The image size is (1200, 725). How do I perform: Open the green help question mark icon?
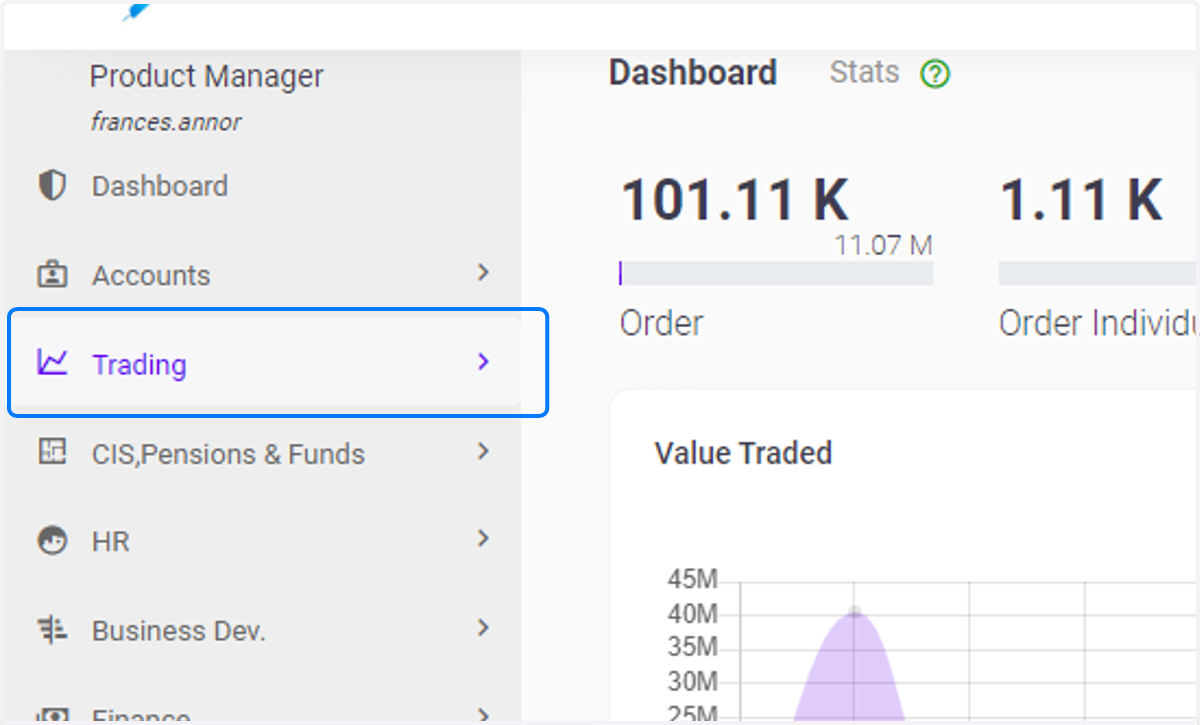click(935, 74)
